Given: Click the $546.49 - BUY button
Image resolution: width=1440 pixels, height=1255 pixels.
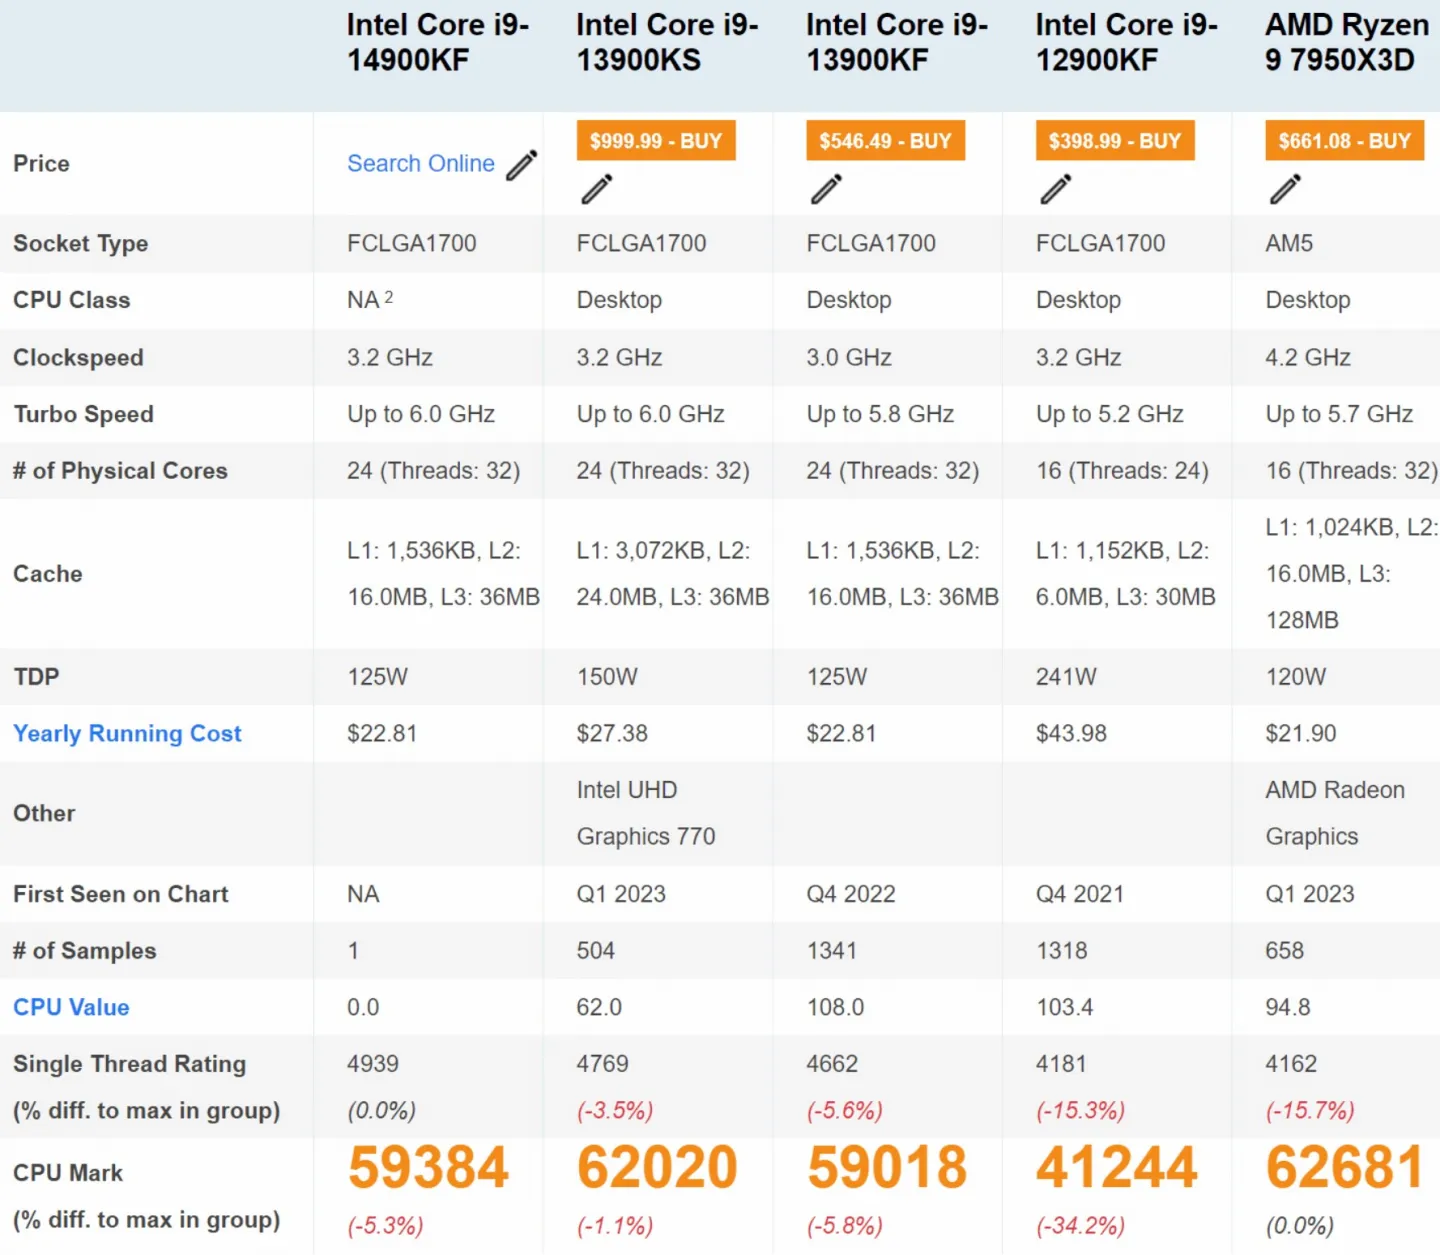Looking at the screenshot, I should pos(886,141).
